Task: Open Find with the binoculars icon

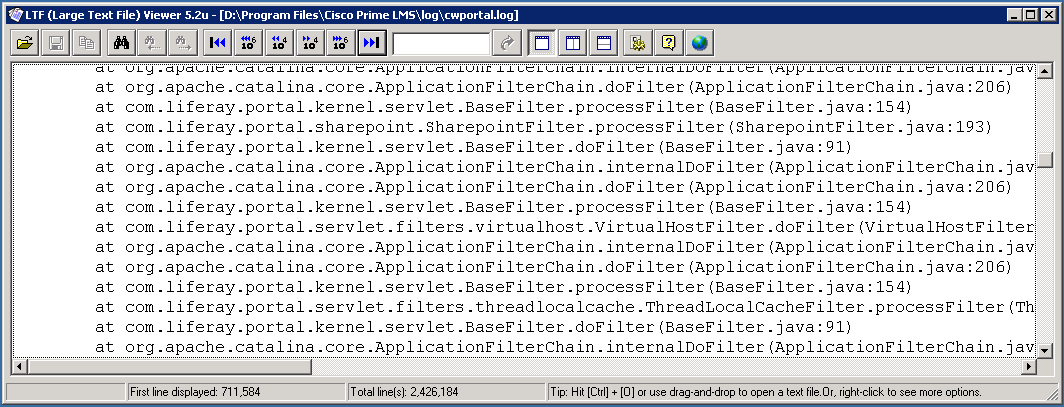Action: click(x=121, y=43)
